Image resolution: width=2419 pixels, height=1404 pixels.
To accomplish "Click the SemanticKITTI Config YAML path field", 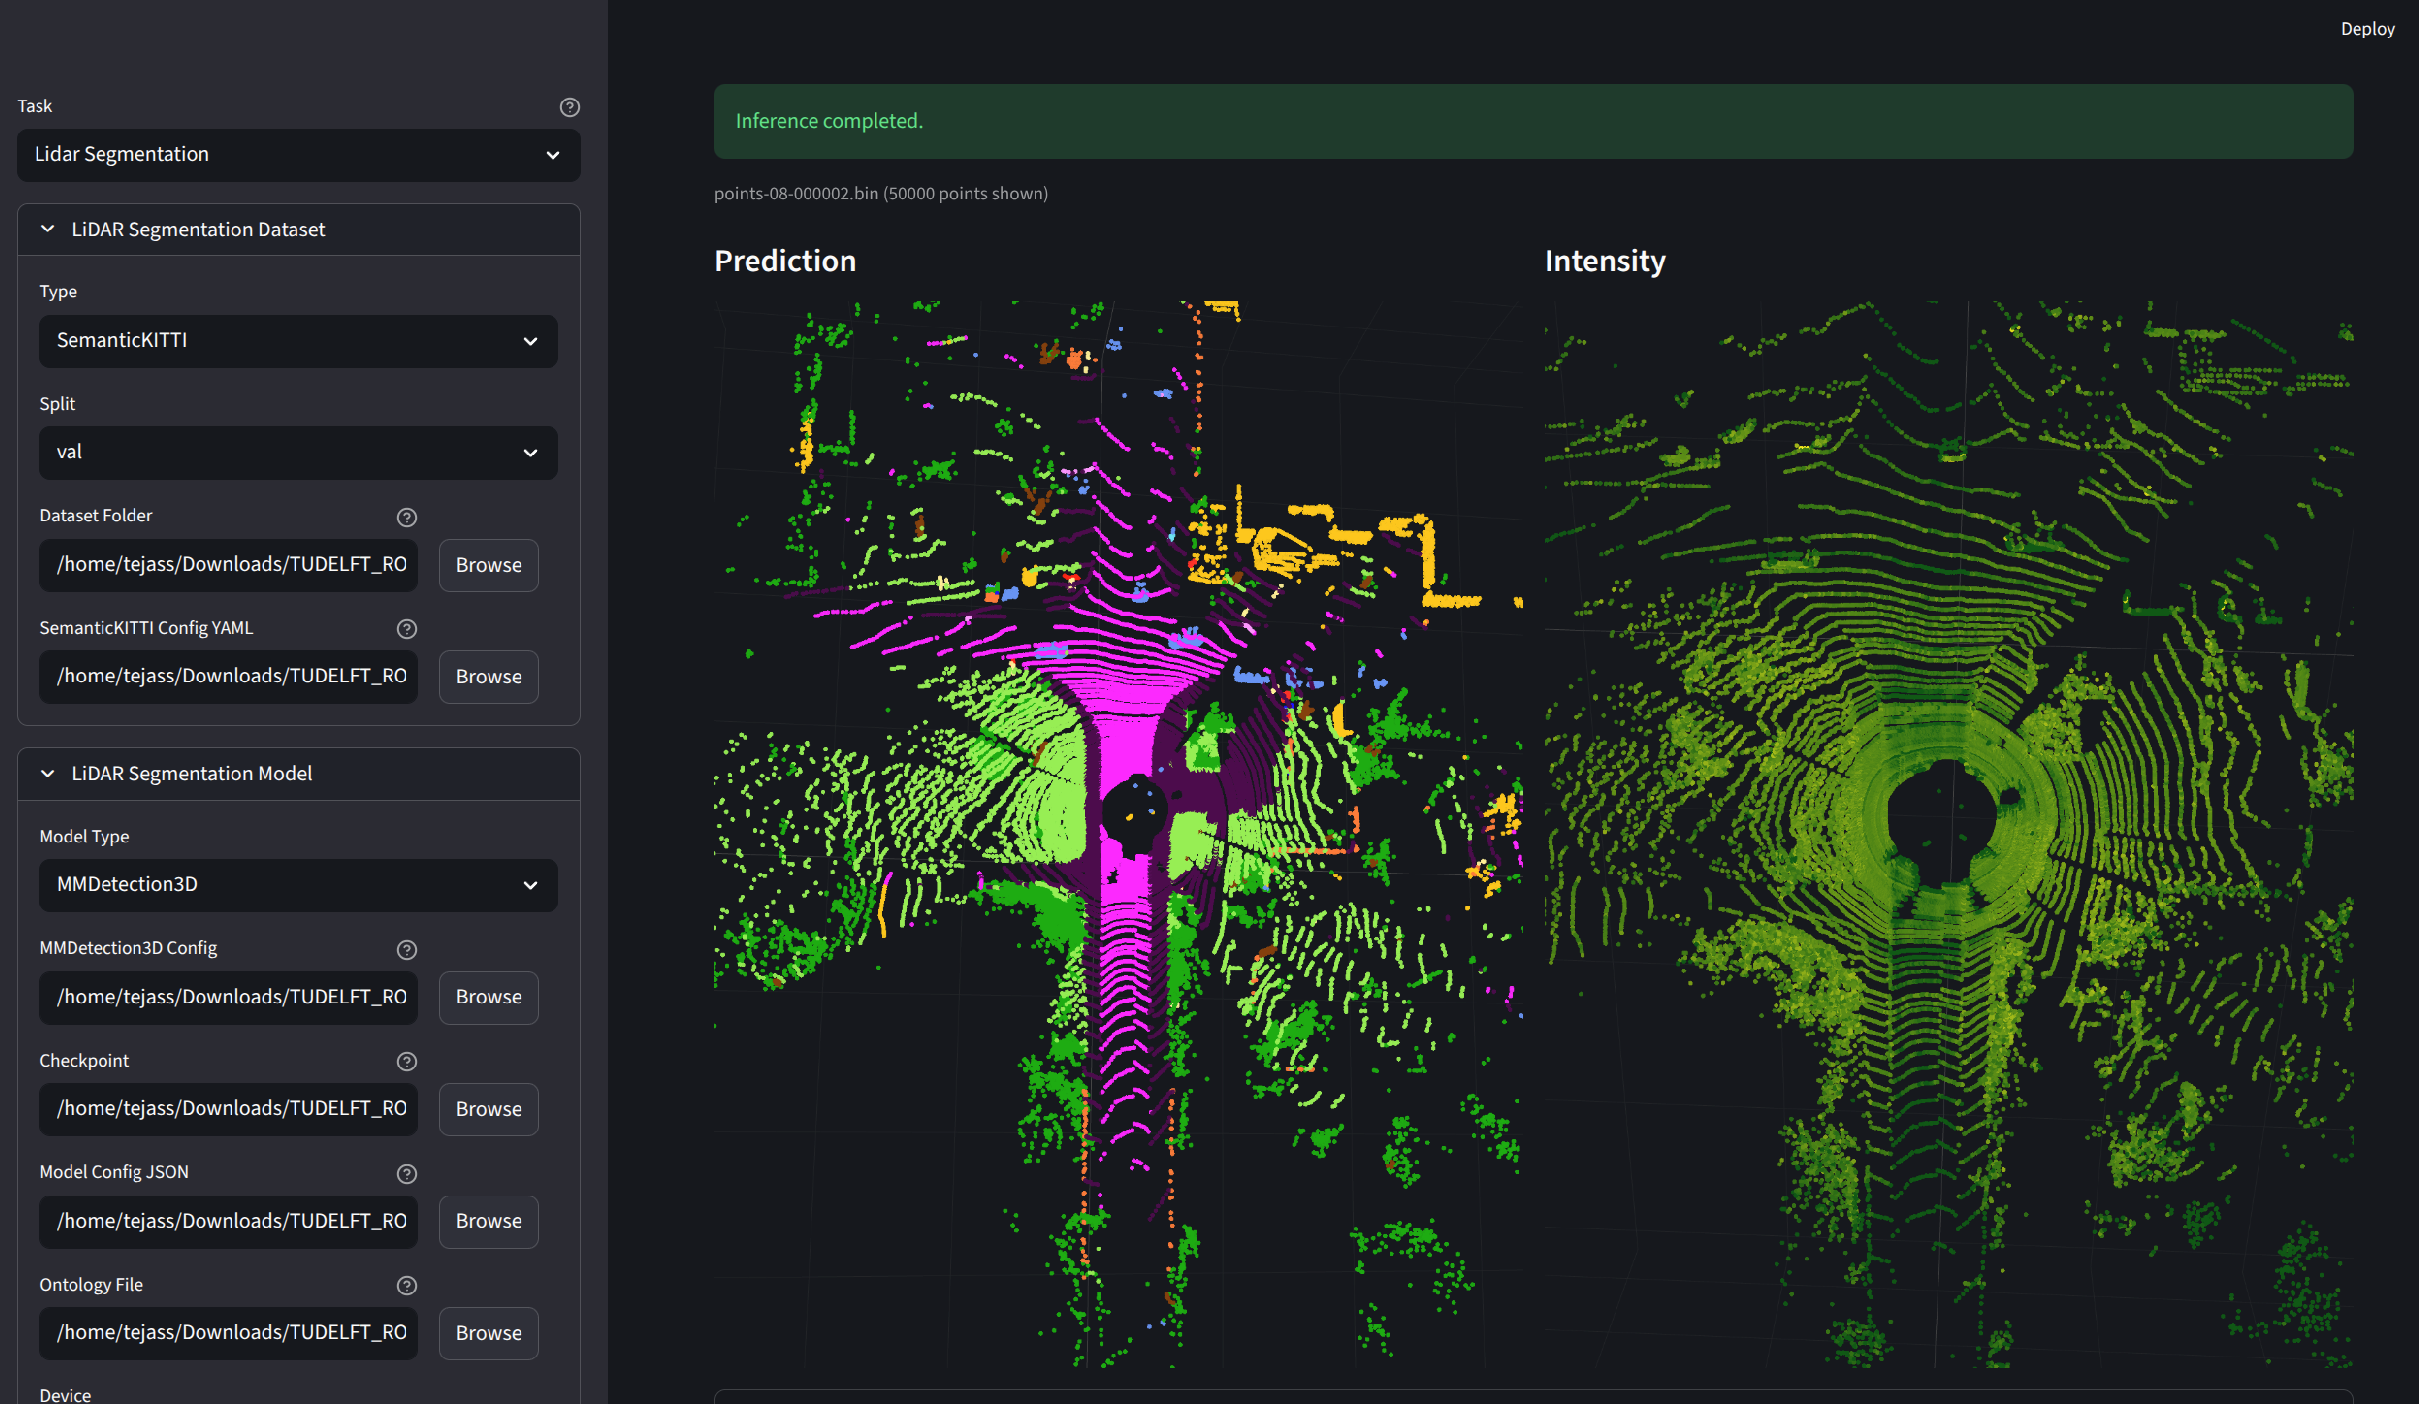I will click(228, 677).
